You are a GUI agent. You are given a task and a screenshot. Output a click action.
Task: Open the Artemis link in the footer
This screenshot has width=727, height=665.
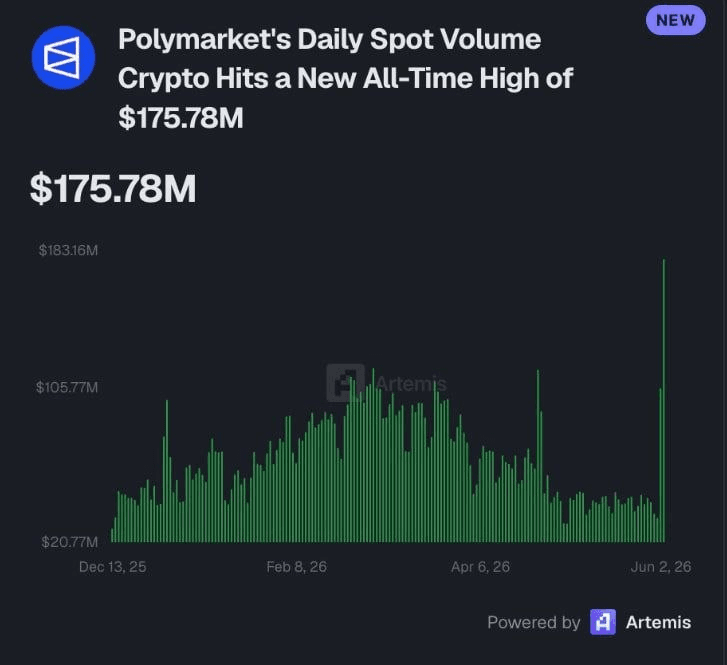pyautogui.click(x=658, y=622)
